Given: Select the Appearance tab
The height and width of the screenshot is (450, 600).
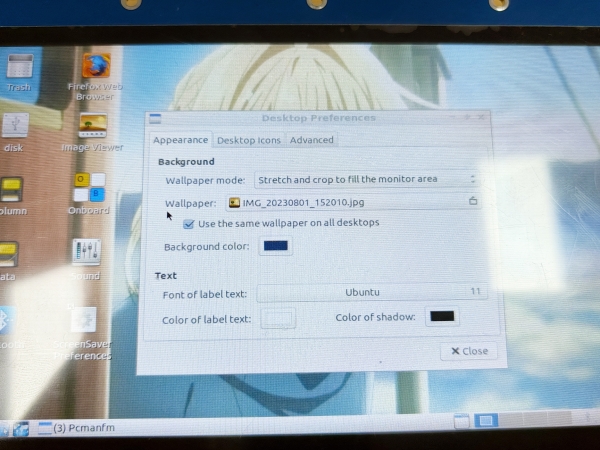Looking at the screenshot, I should 180,141.
